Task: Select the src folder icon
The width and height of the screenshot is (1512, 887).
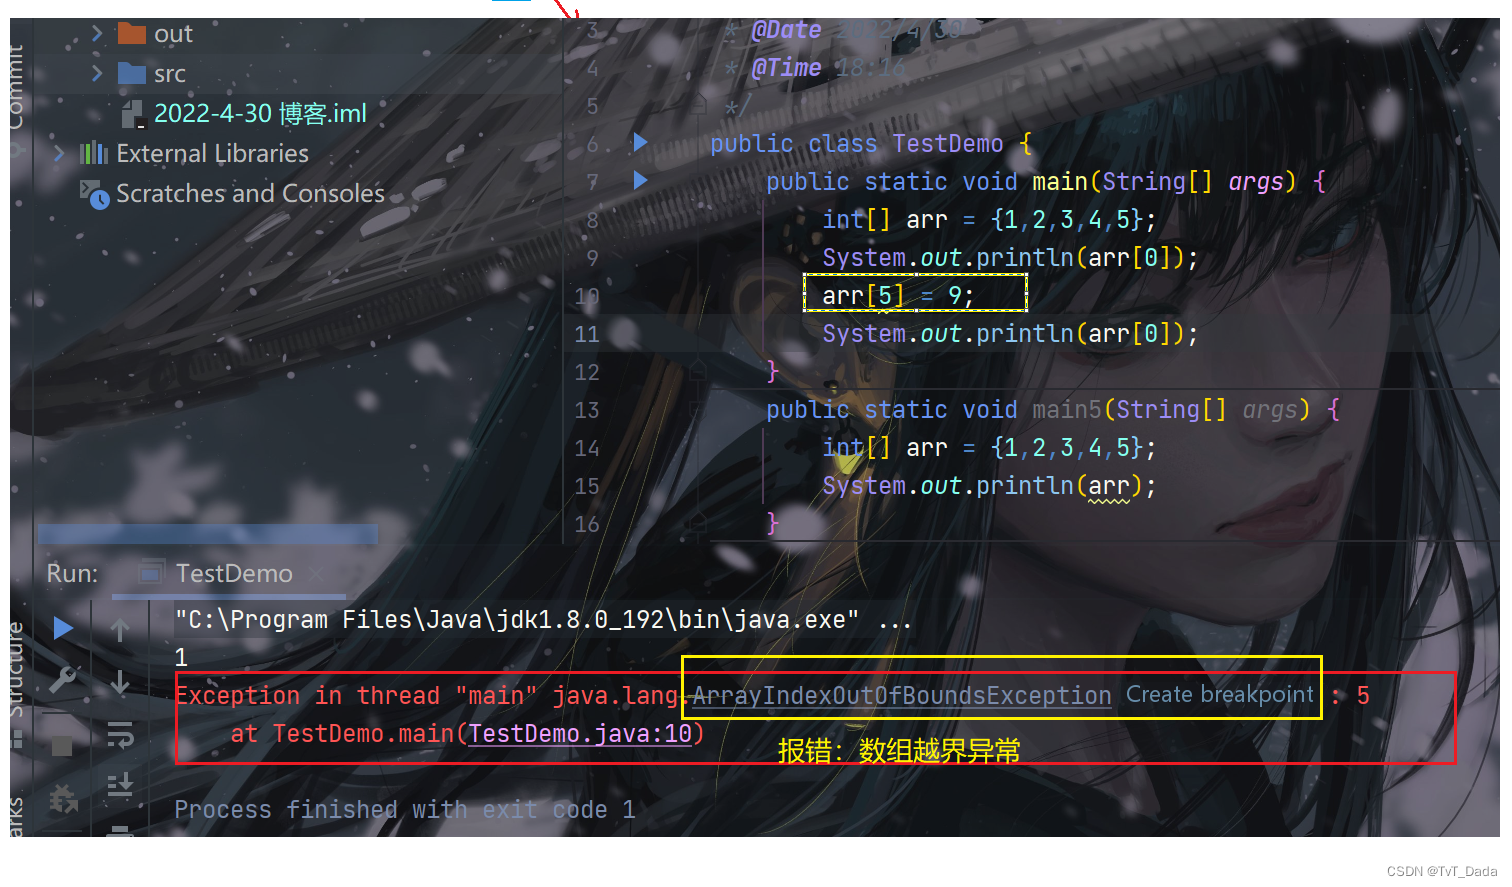Action: tap(132, 74)
